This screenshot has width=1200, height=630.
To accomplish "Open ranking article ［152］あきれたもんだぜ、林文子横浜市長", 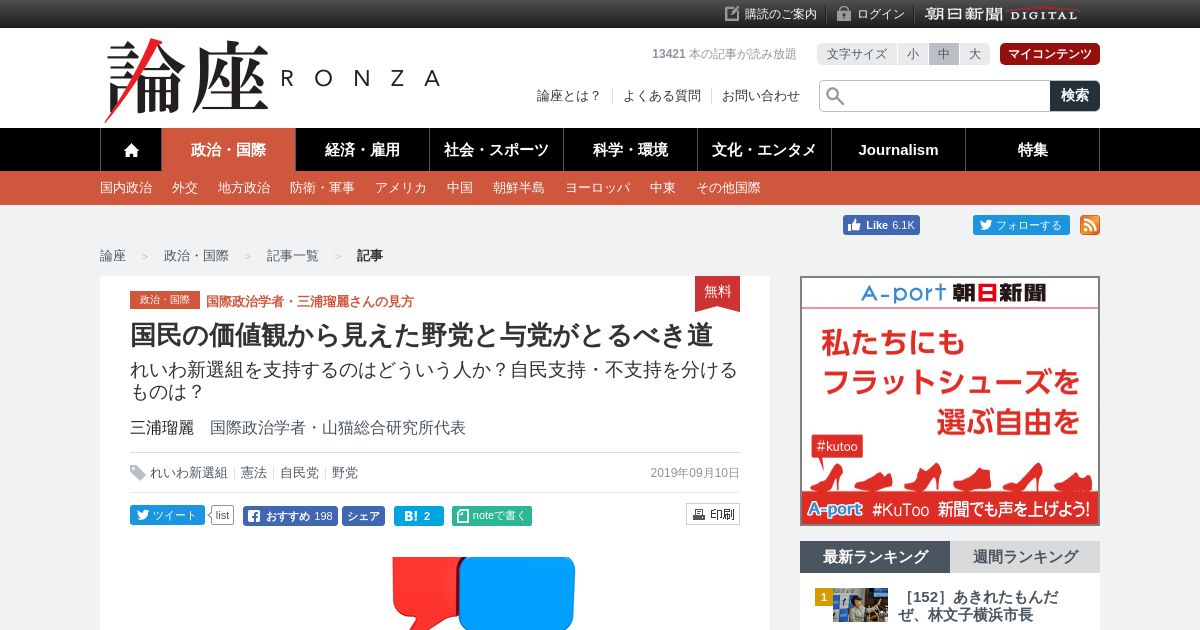I will (978, 606).
